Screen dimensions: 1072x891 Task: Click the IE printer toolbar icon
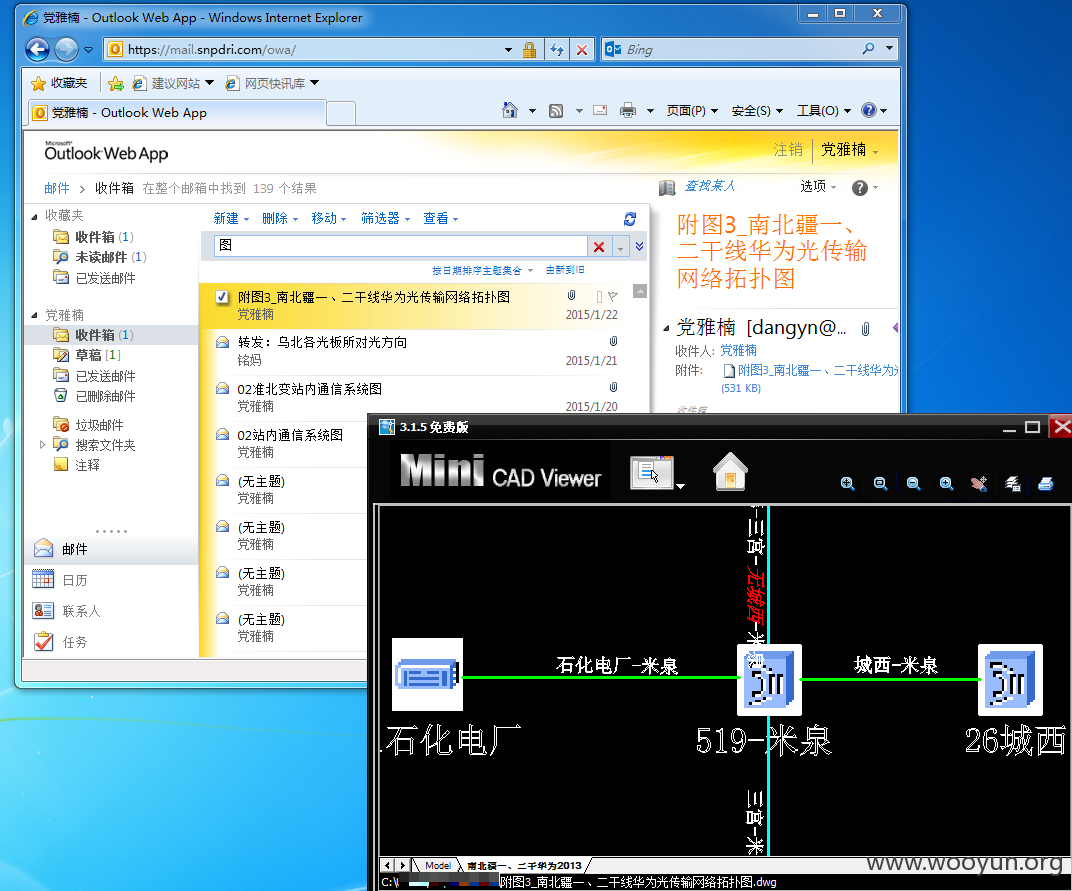click(628, 110)
